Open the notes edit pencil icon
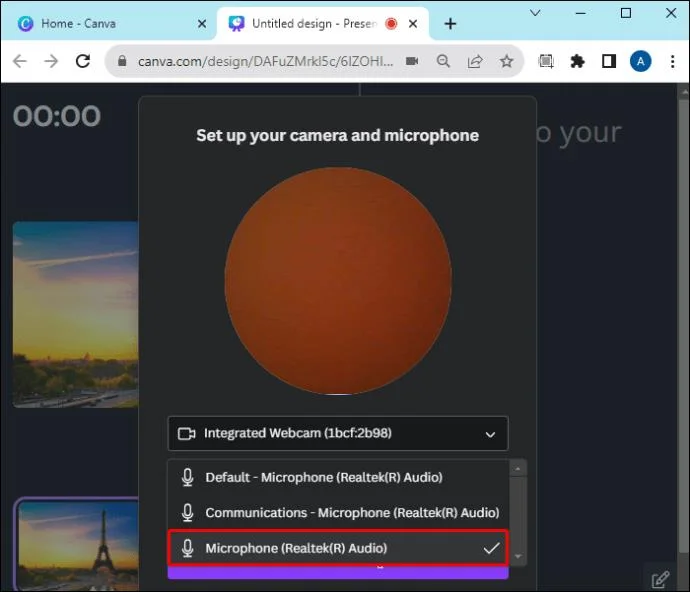Screen dimensions: 690x592 tap(660, 579)
